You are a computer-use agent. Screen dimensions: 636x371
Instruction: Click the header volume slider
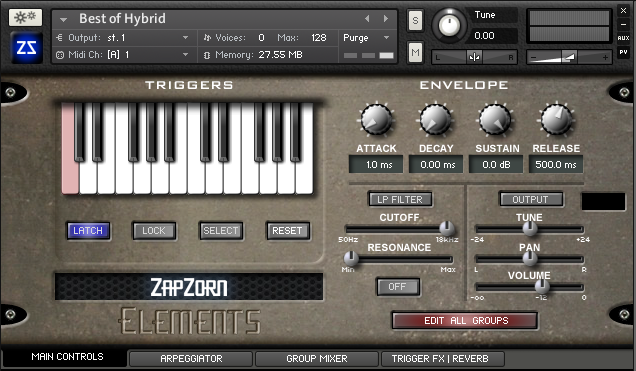[569, 57]
